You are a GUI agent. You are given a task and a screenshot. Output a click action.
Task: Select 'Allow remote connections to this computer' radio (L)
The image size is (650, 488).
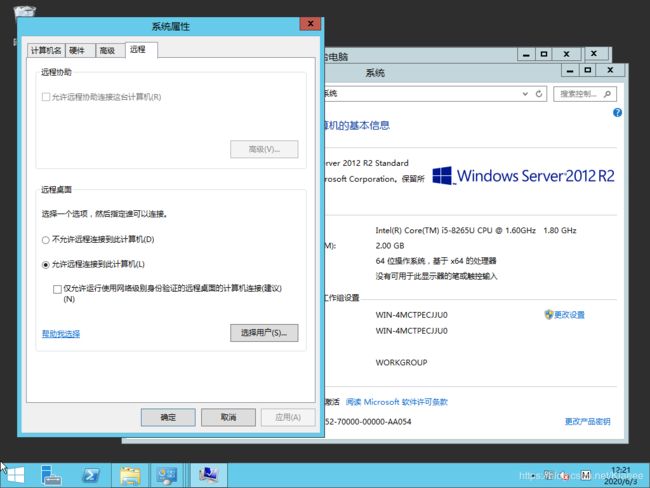(x=46, y=265)
